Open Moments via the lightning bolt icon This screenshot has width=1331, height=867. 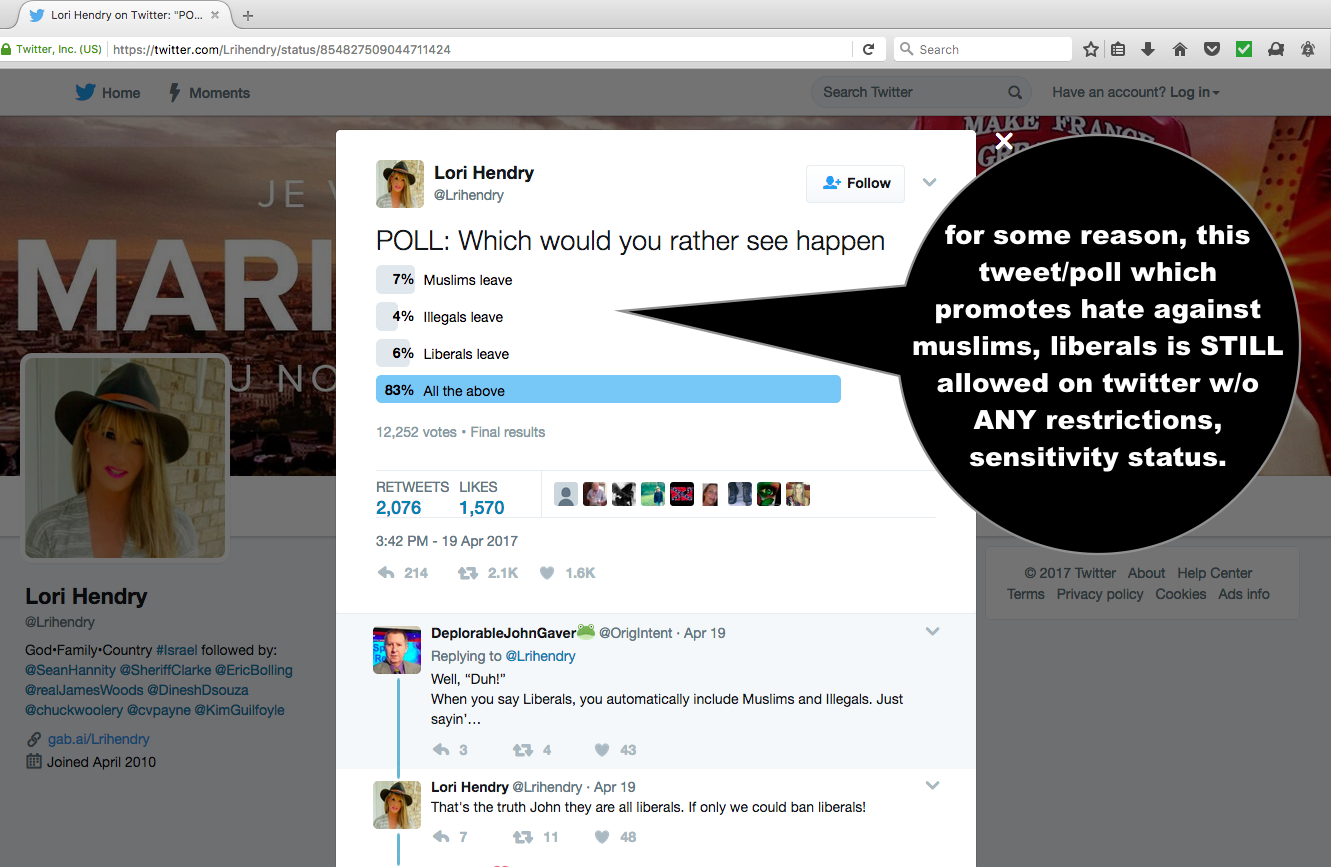174,93
